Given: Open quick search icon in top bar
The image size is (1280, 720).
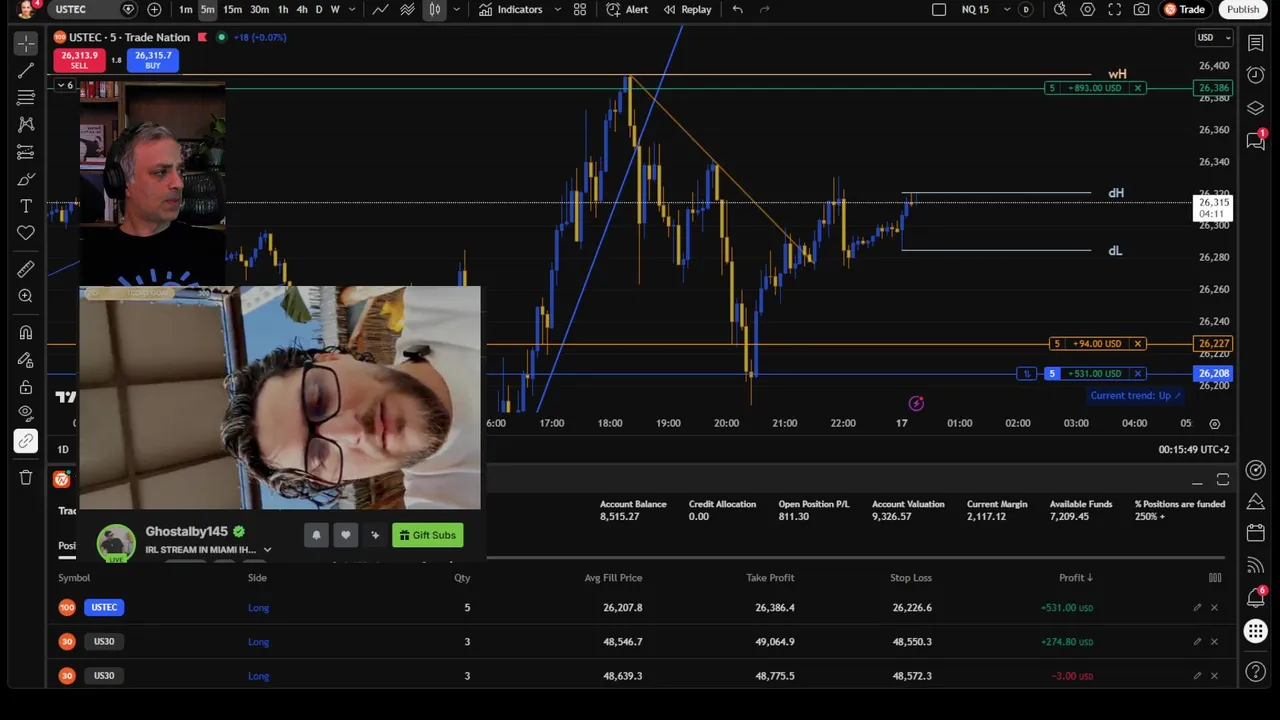Looking at the screenshot, I should tap(1060, 9).
